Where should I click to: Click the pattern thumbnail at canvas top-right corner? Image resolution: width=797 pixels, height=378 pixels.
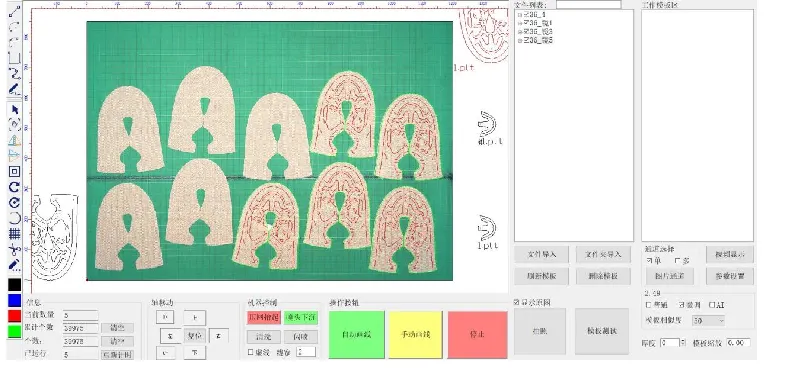tap(483, 35)
